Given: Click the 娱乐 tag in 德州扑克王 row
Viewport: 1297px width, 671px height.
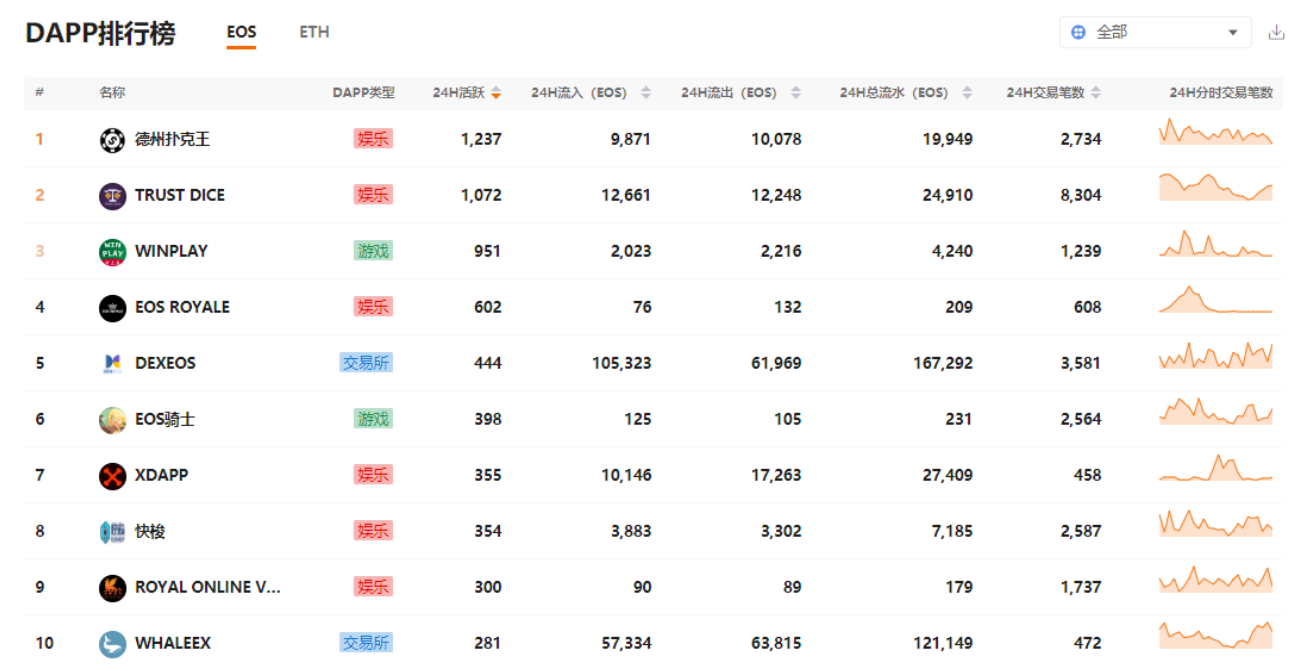Looking at the screenshot, I should click(x=373, y=140).
